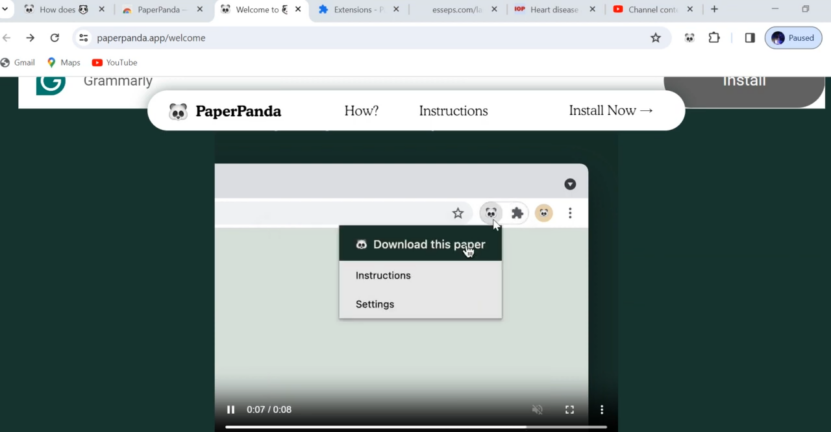Enter fullscreen for the demo video
Image resolution: width=831 pixels, height=432 pixels.
coord(569,410)
